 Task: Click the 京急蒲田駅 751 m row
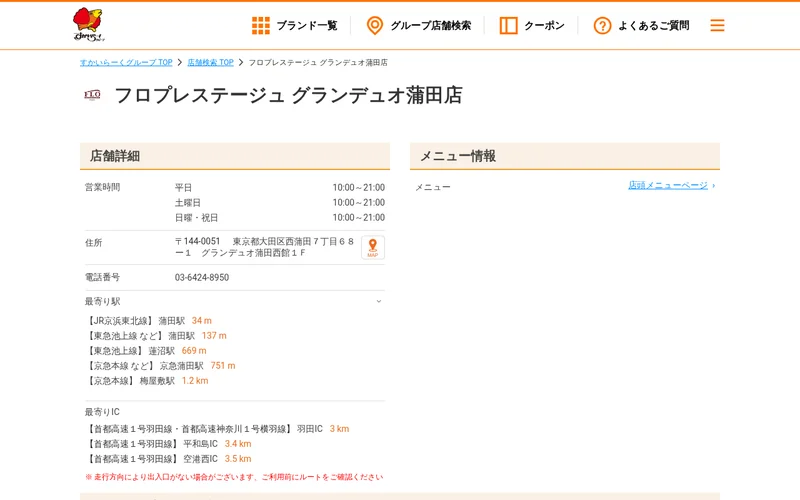[x=160, y=366]
